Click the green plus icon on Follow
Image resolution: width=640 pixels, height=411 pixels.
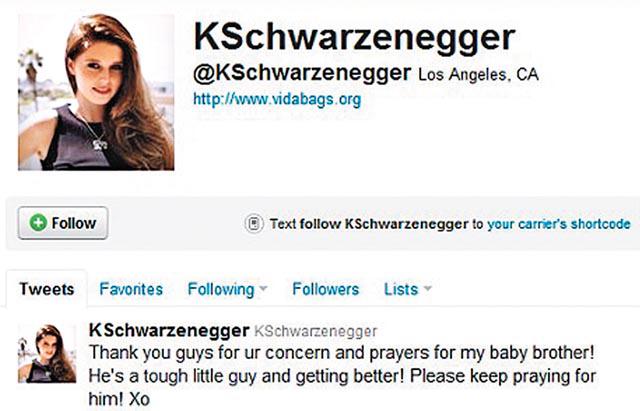(38, 223)
